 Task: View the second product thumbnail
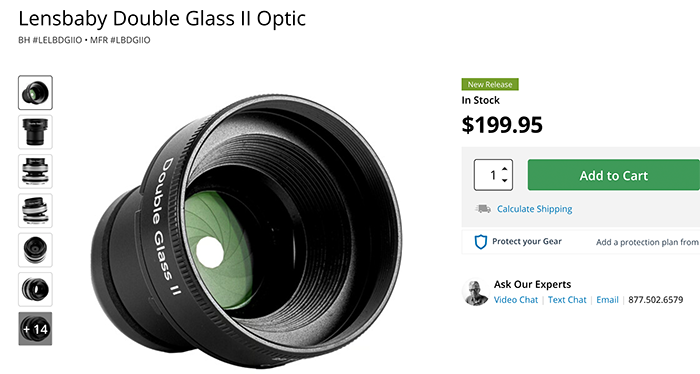coord(35,132)
